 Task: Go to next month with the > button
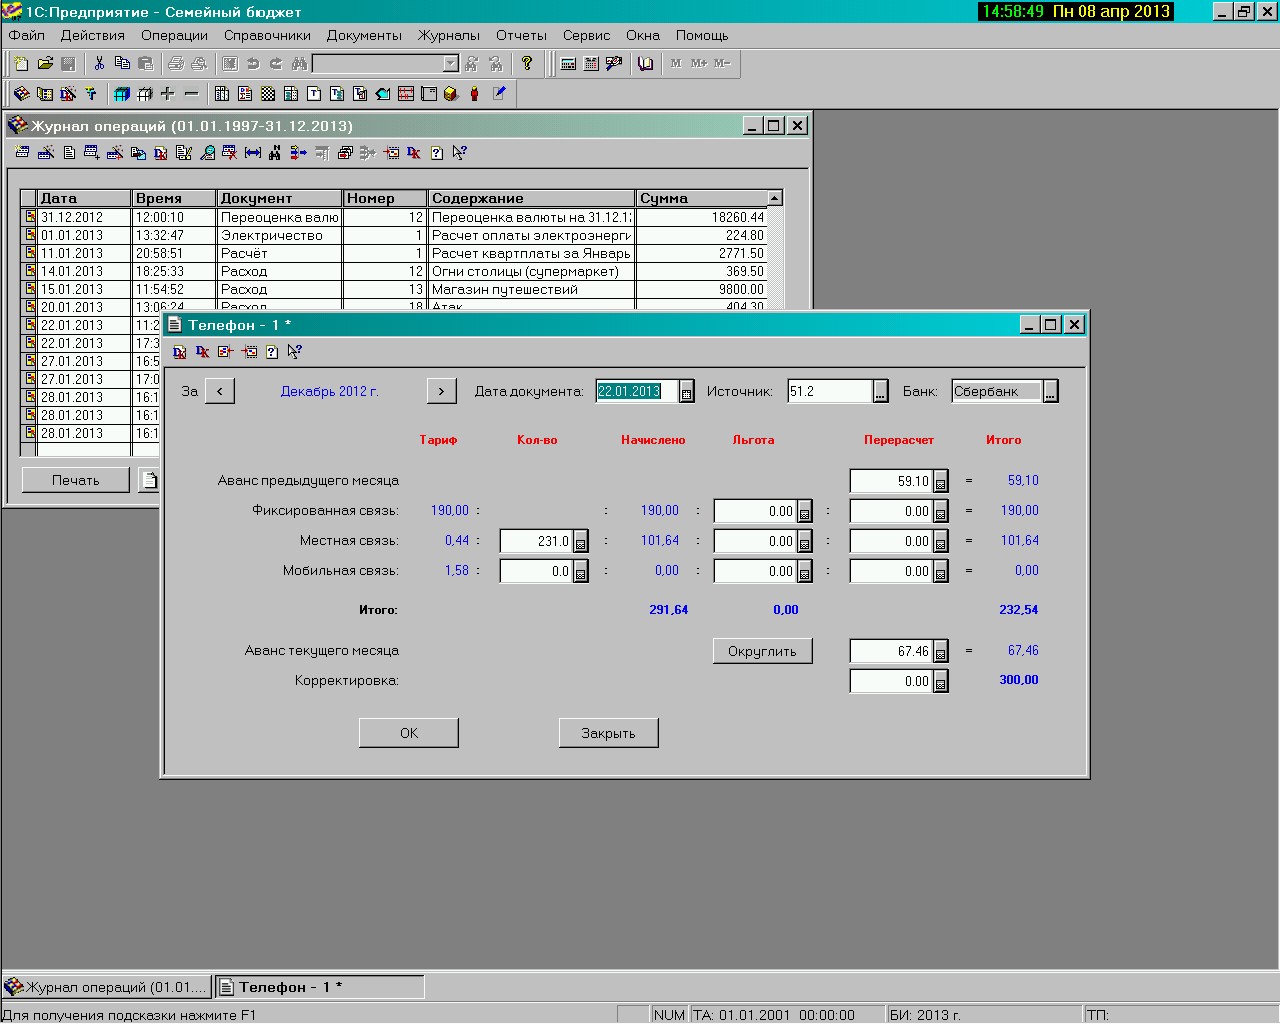(x=441, y=391)
